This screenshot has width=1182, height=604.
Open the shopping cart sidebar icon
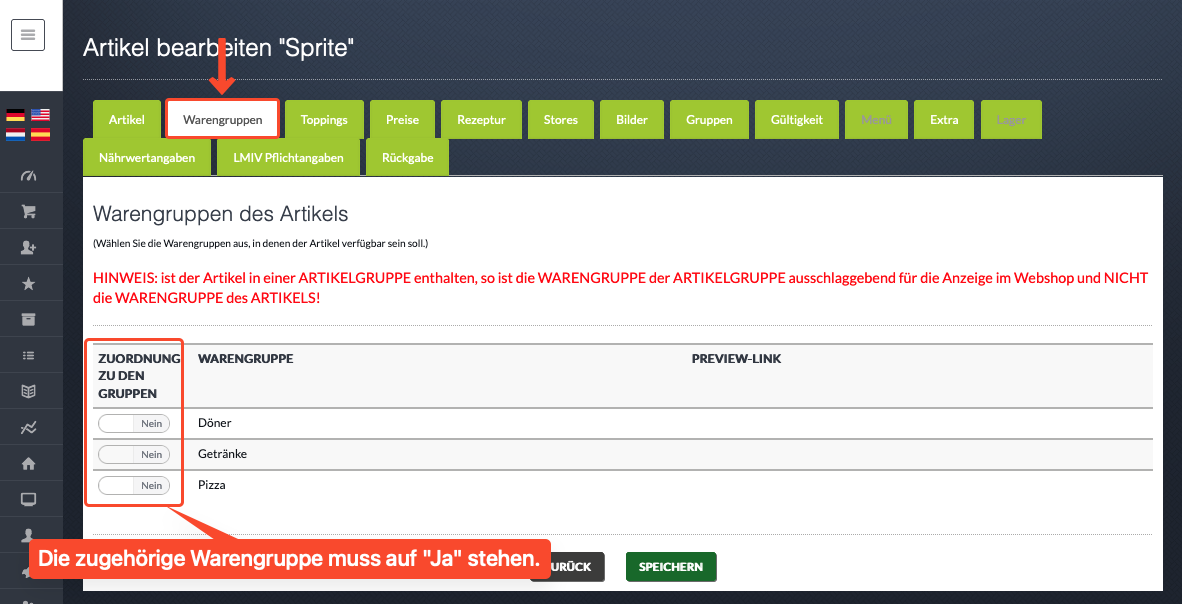(29, 212)
